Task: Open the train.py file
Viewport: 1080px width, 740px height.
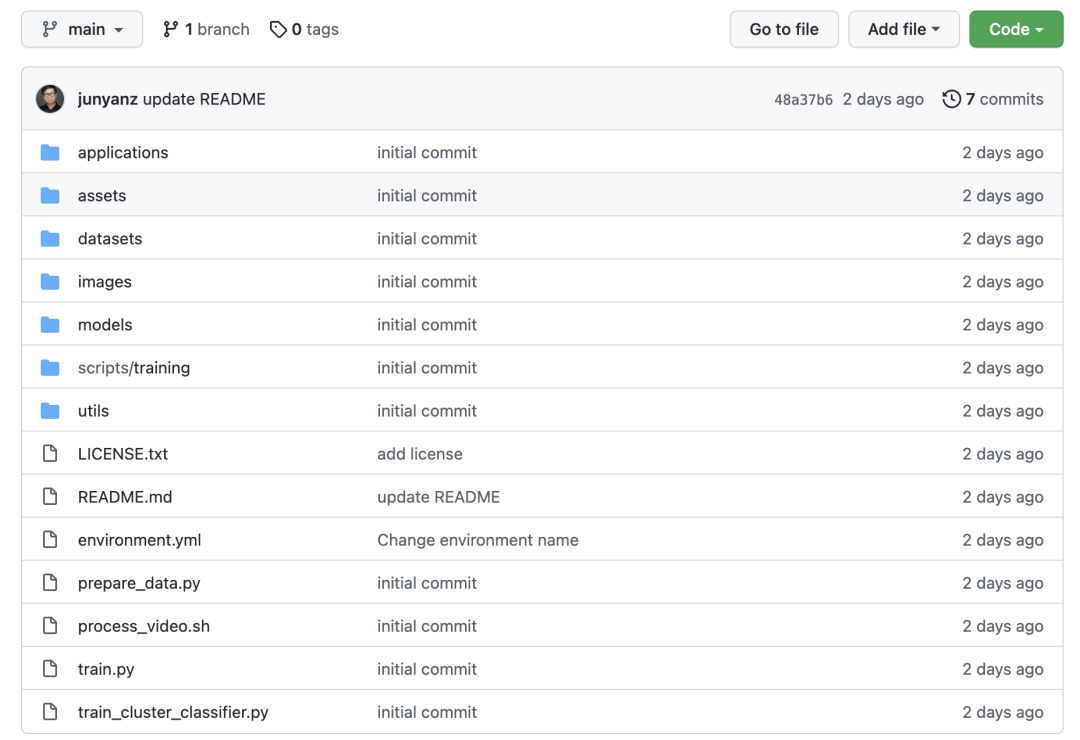Action: click(x=106, y=669)
